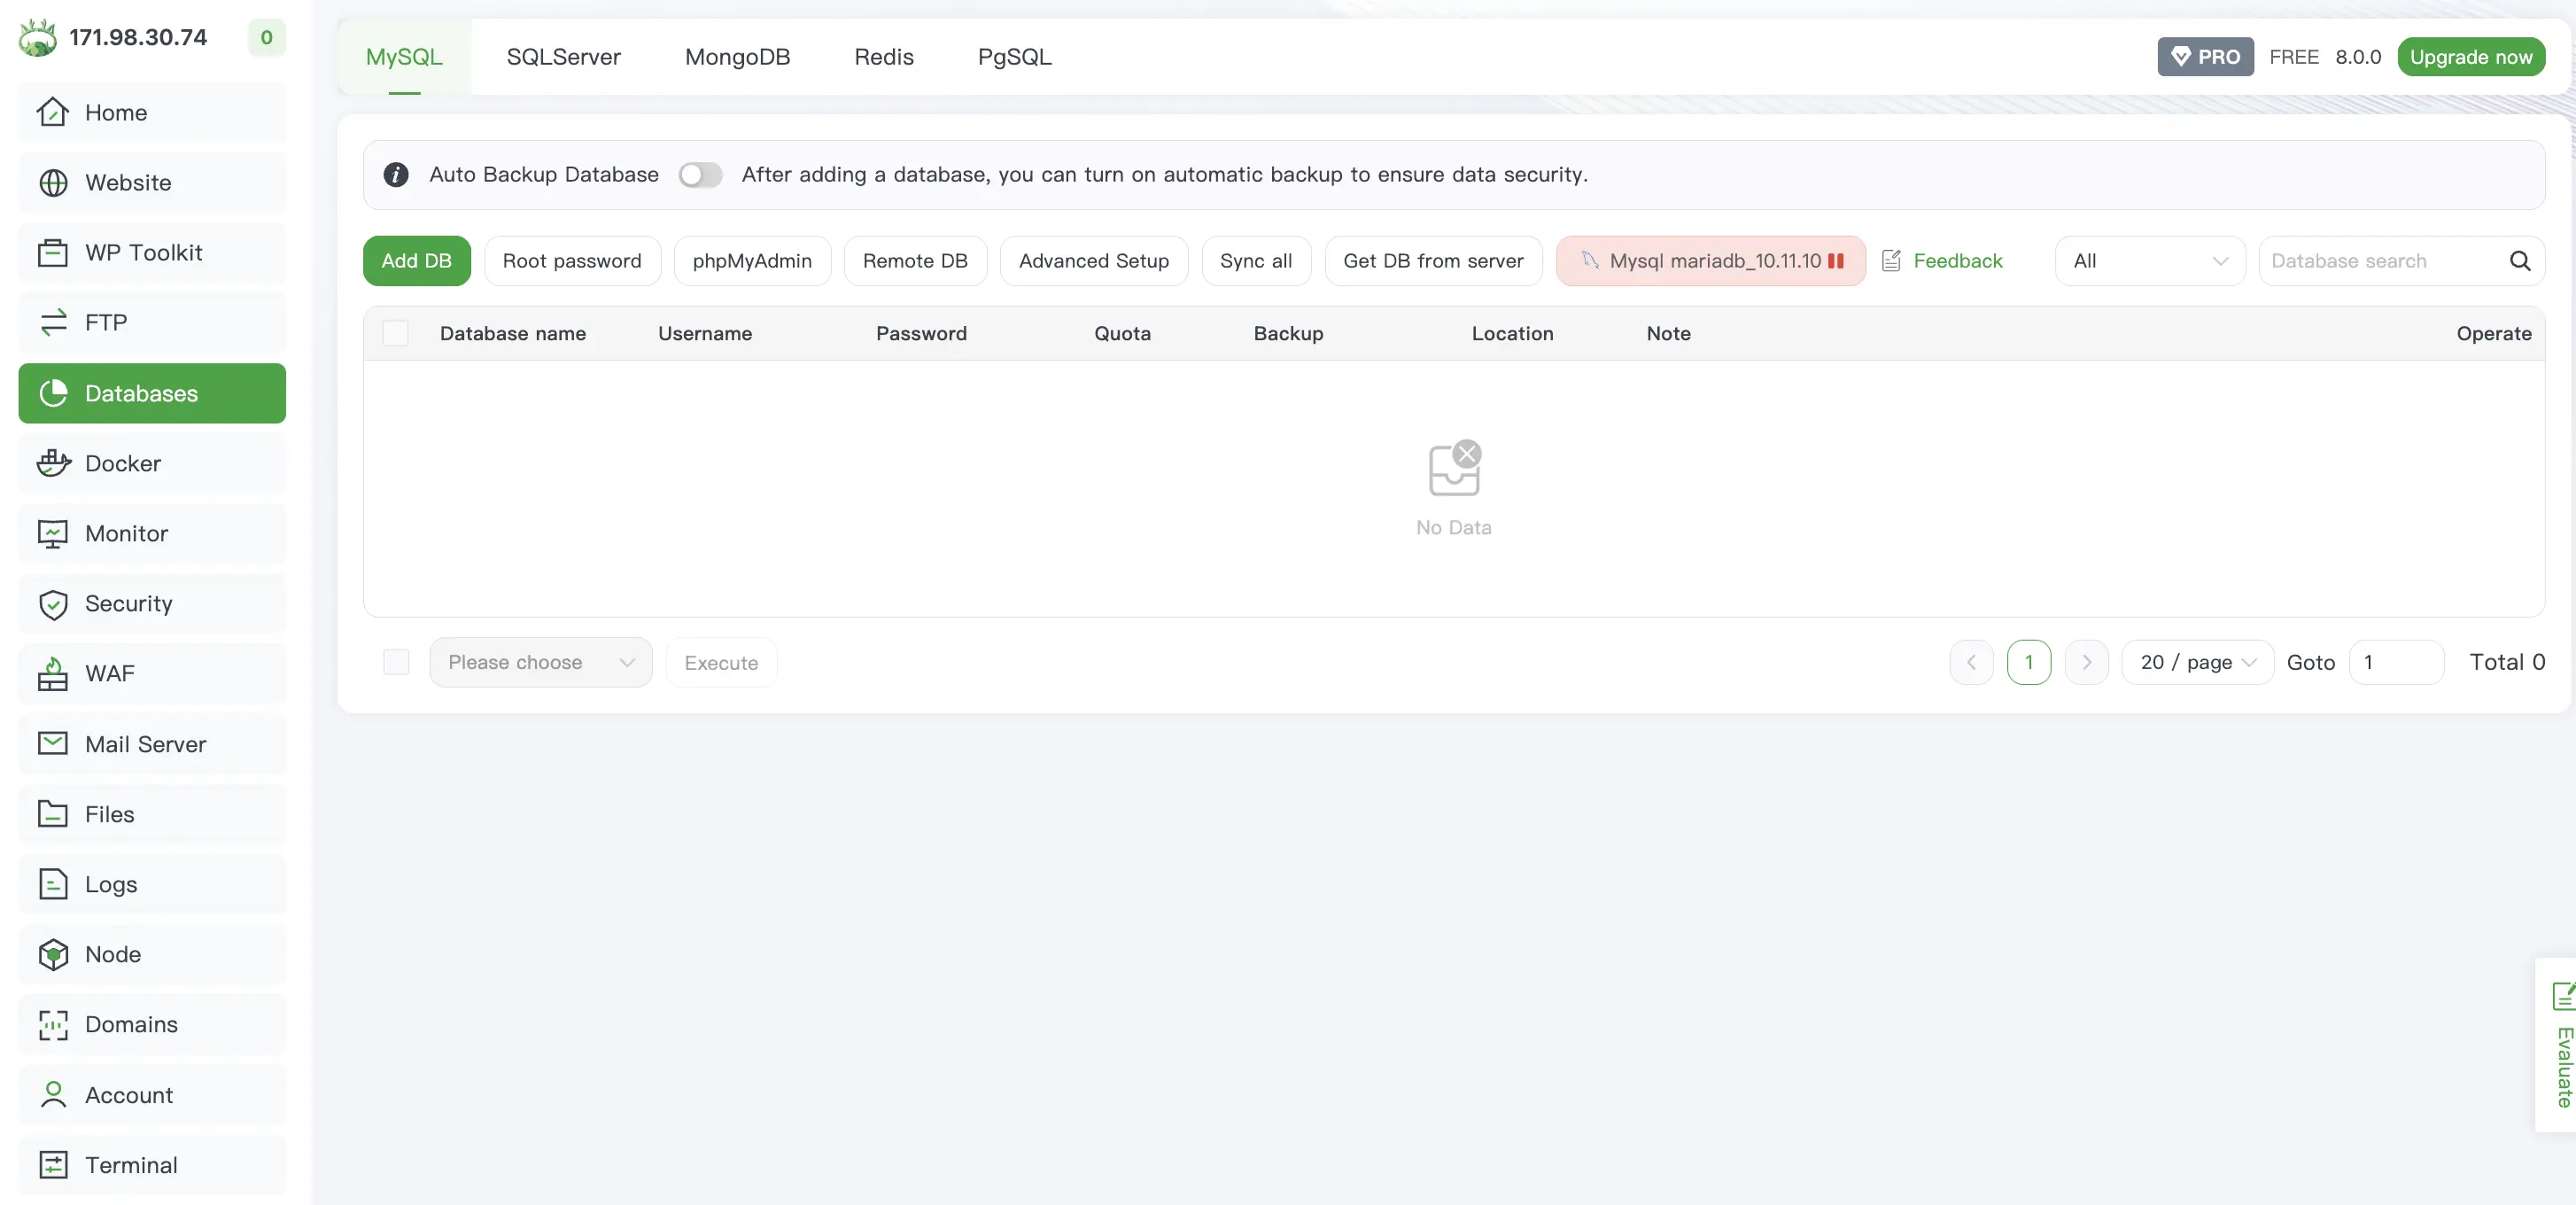Open the All filter dropdown

point(2149,261)
